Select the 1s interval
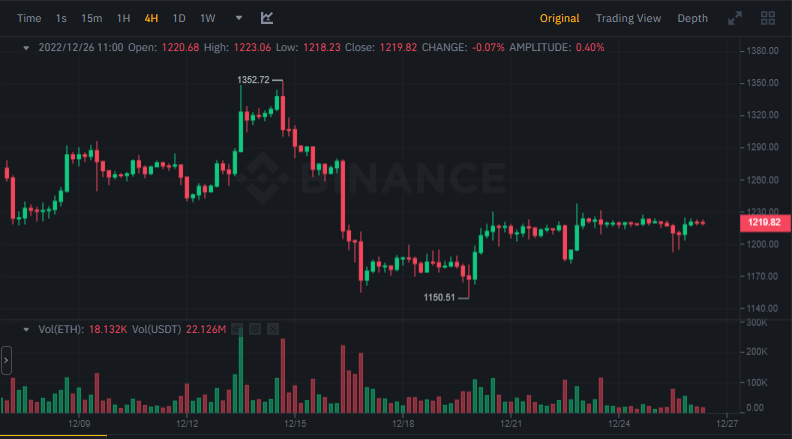Viewport: 792px width, 439px height. pos(62,18)
